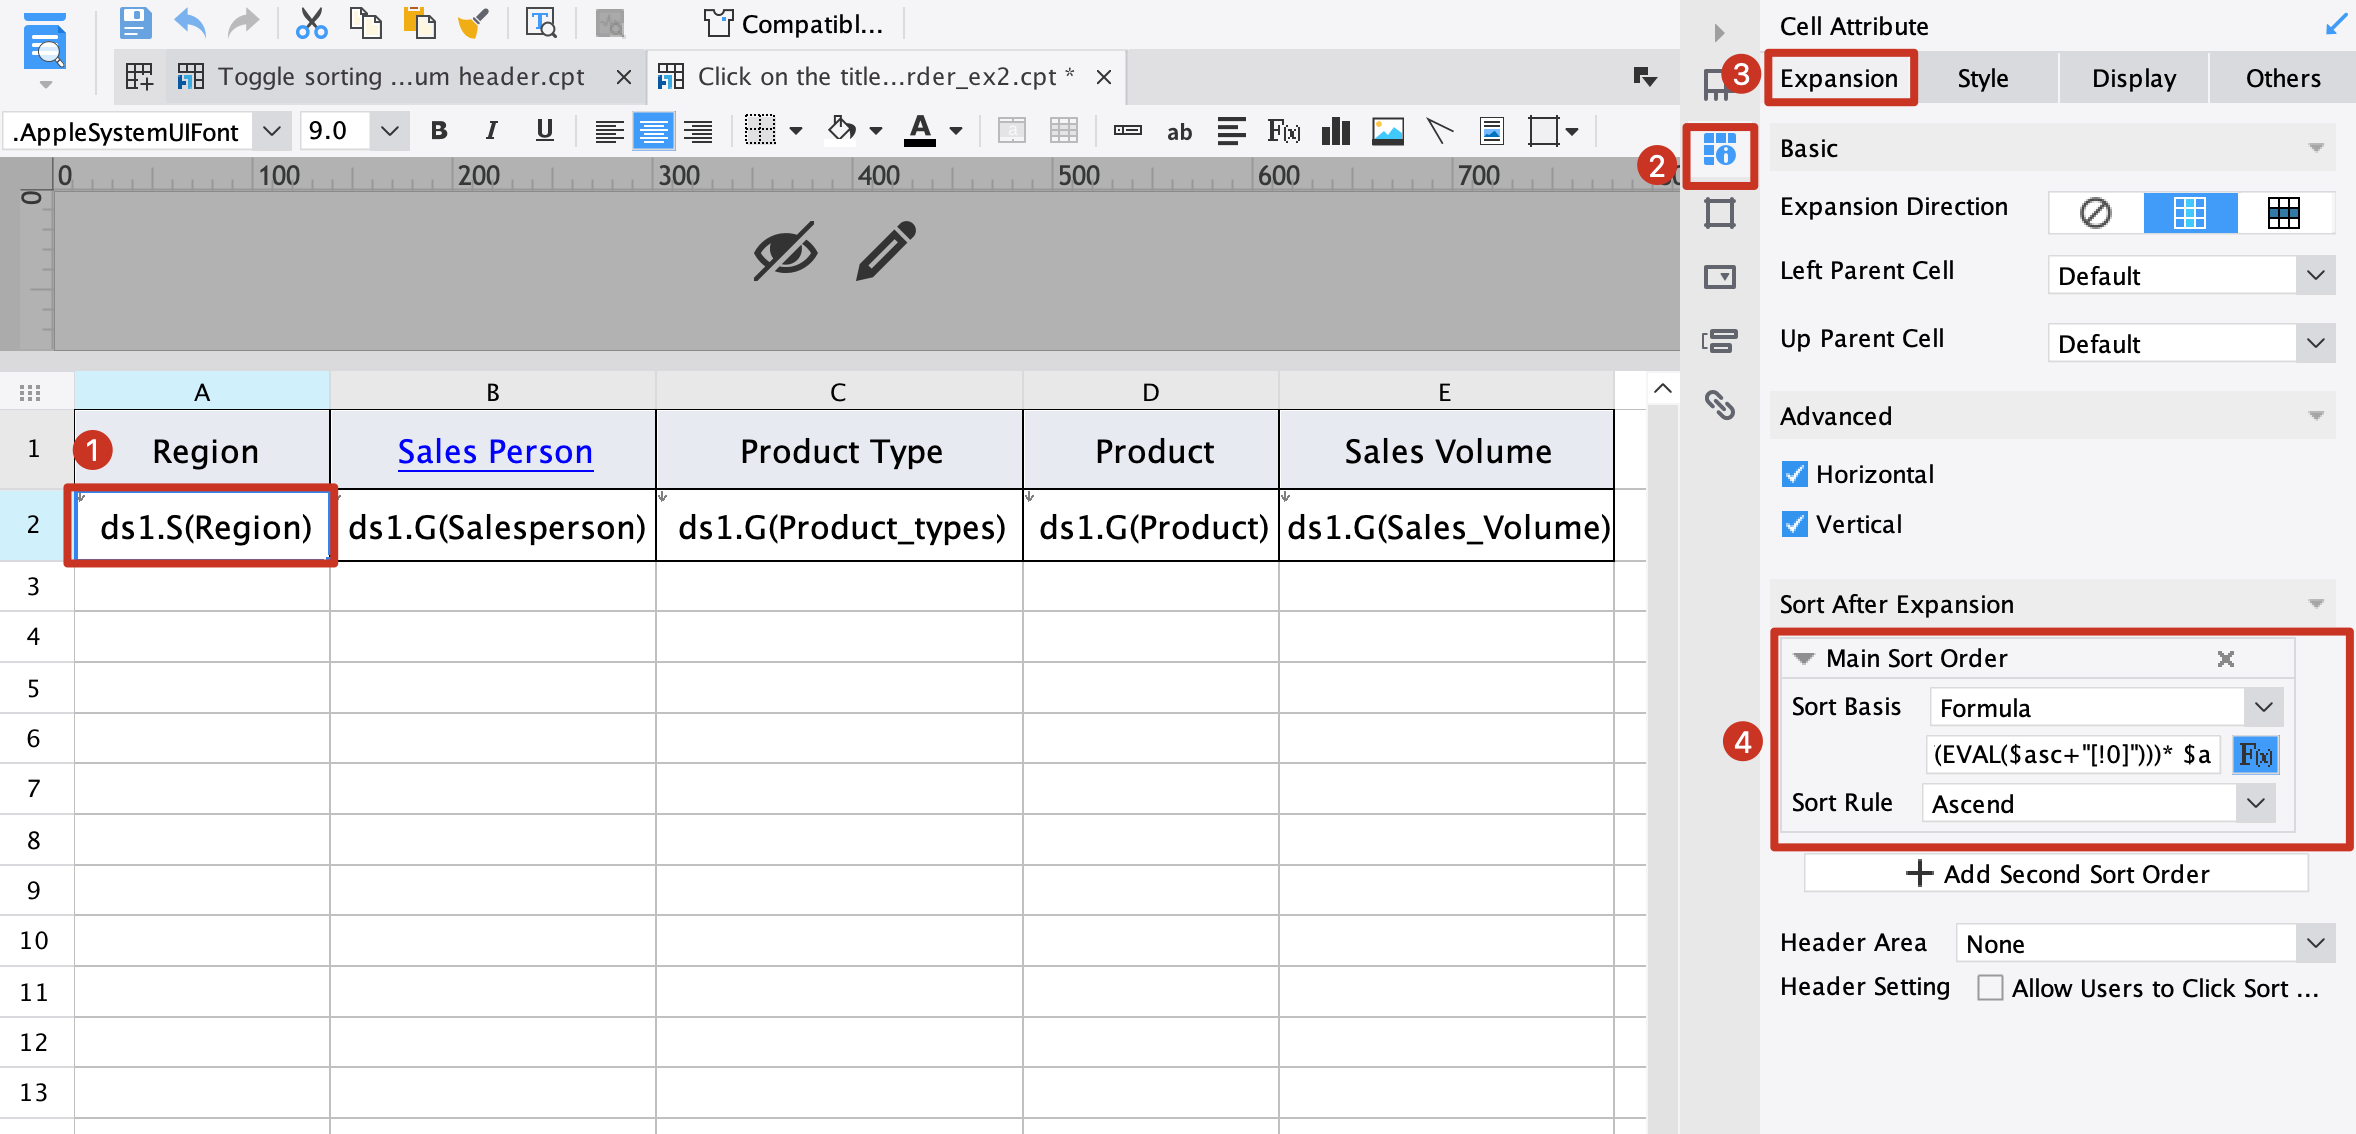Open the font size 9.0 dropdown
Screen dimensions: 2356x1134
point(390,131)
